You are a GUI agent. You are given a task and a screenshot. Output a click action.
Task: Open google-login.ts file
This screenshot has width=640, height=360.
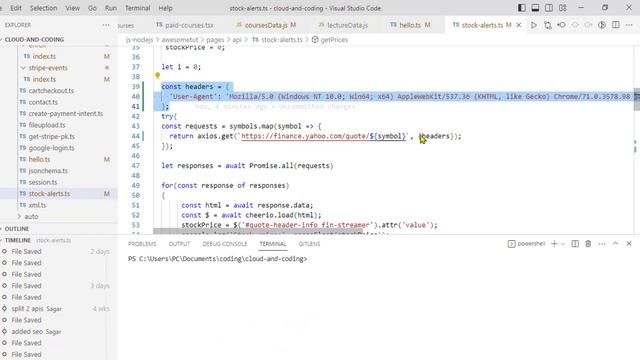[x=51, y=148]
